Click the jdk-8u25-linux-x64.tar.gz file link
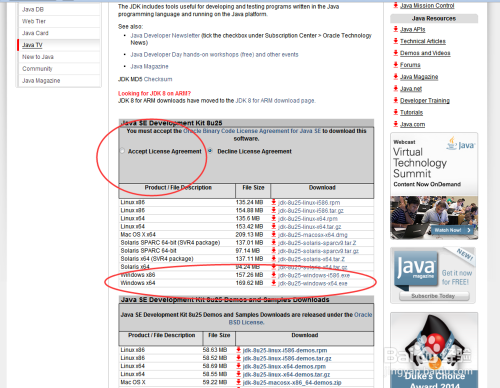 (x=310, y=227)
